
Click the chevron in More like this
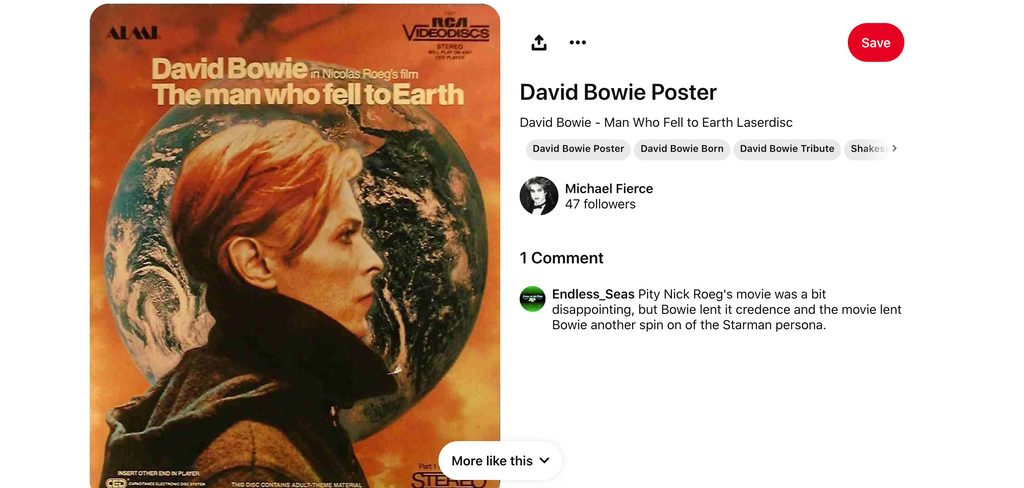pyautogui.click(x=544, y=461)
